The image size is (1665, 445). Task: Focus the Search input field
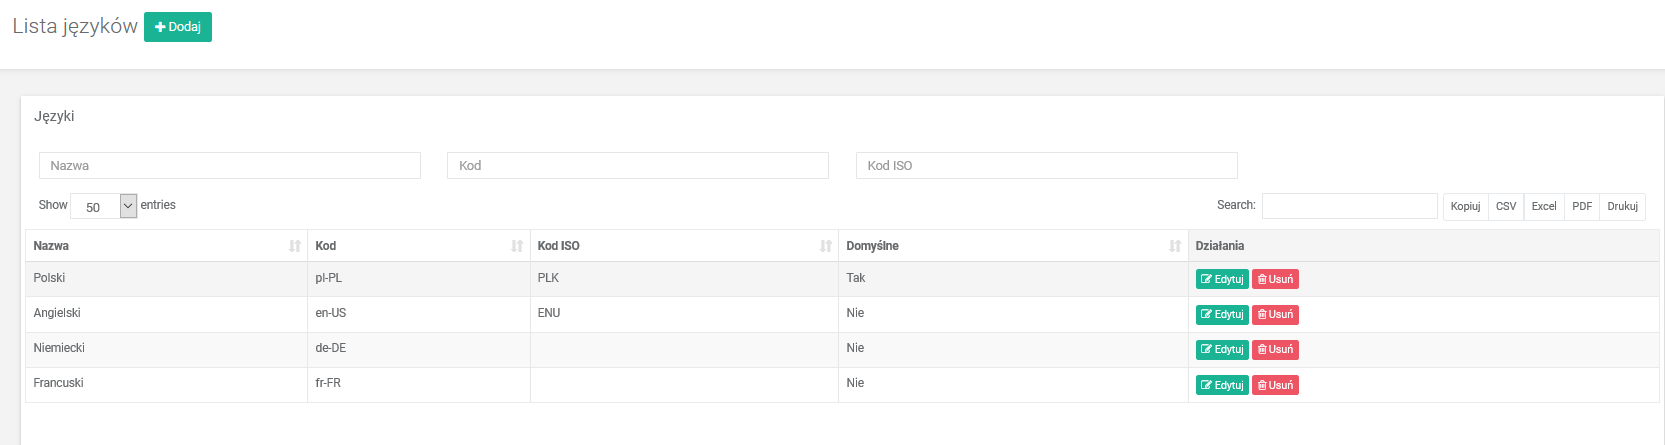tap(1349, 206)
